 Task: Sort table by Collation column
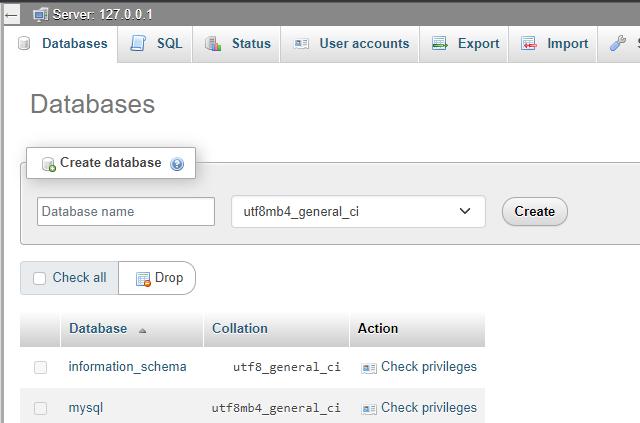pos(240,328)
